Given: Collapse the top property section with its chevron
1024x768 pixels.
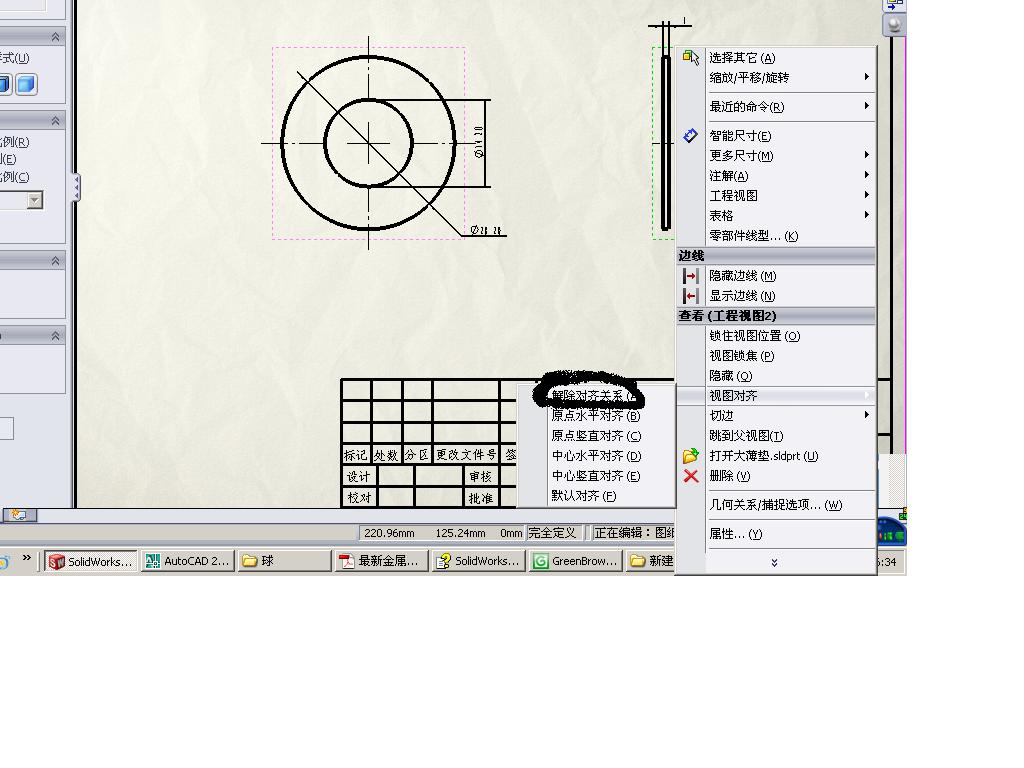Looking at the screenshot, I should (x=56, y=37).
